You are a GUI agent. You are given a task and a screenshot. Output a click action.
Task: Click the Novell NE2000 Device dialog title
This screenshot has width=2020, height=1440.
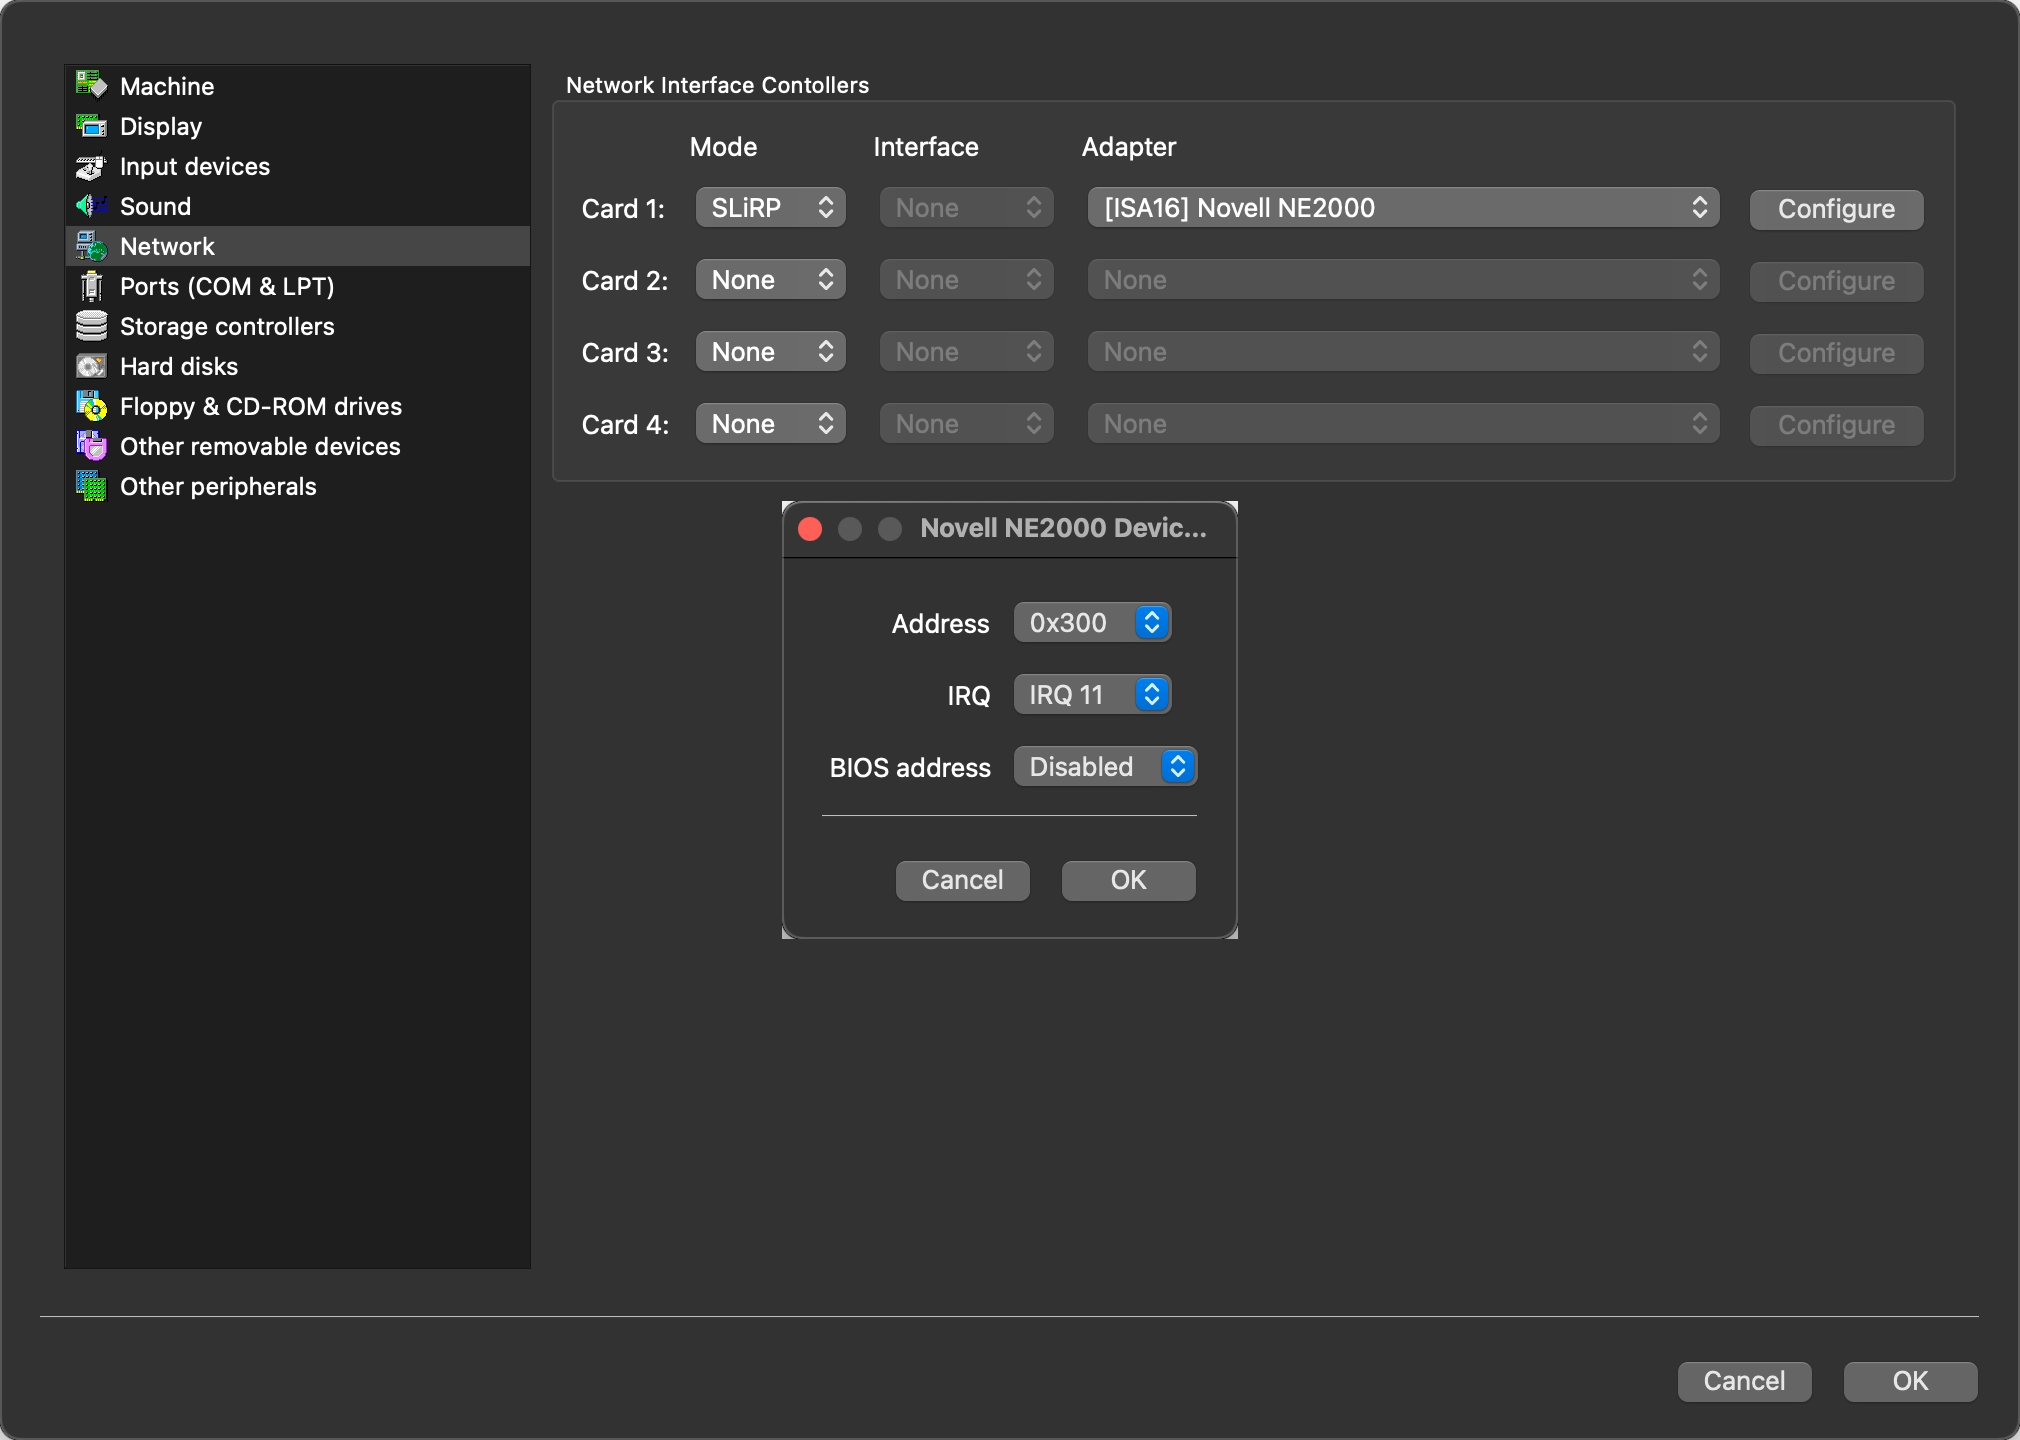[1063, 528]
